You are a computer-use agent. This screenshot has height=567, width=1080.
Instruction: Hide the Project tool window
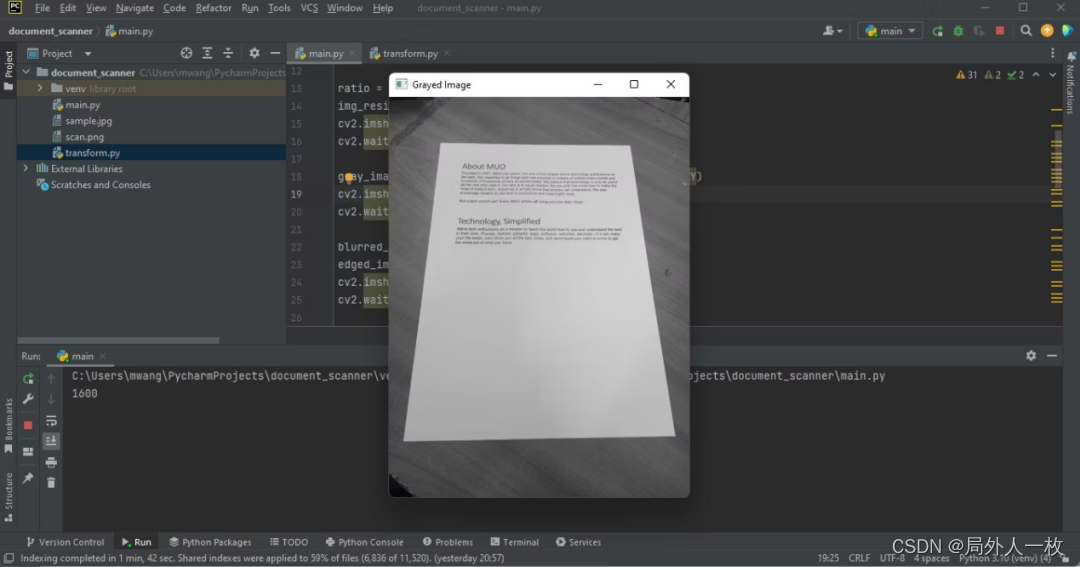(275, 53)
